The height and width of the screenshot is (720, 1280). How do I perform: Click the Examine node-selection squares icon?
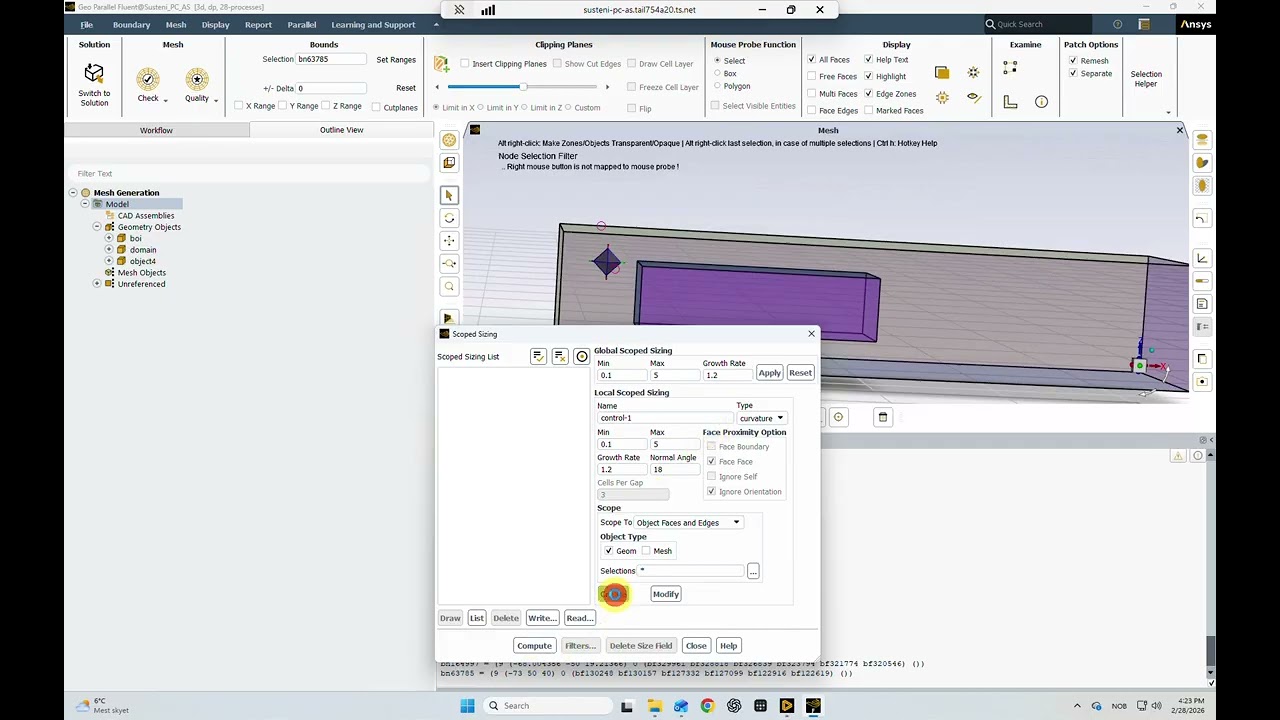(x=1010, y=68)
